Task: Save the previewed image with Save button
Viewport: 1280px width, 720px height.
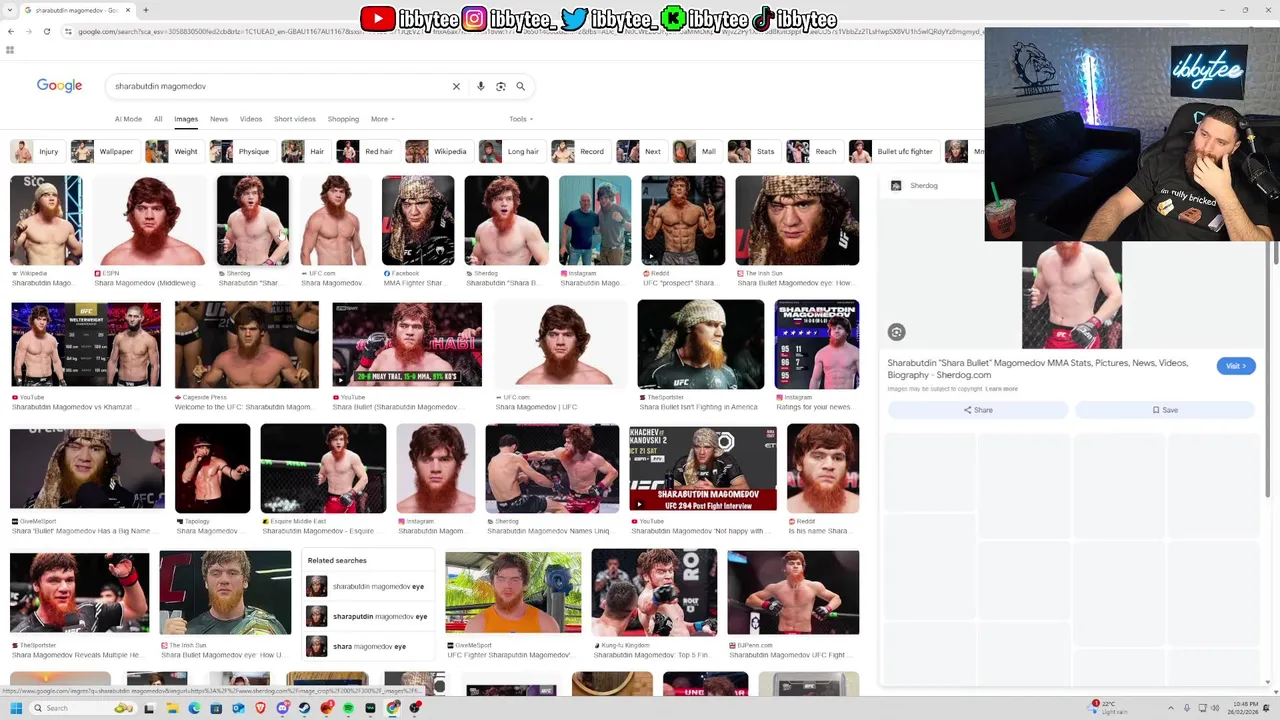Action: (x=1165, y=410)
